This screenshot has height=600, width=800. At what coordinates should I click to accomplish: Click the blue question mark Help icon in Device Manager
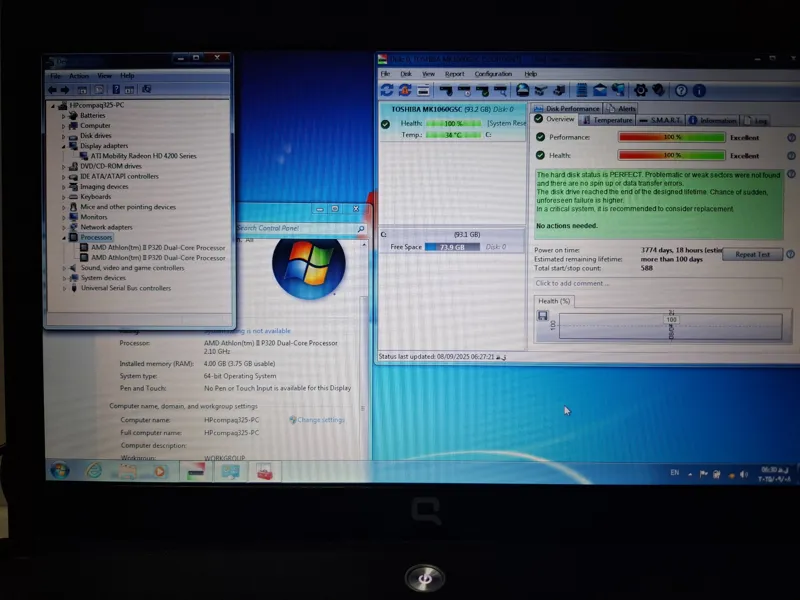tap(116, 90)
